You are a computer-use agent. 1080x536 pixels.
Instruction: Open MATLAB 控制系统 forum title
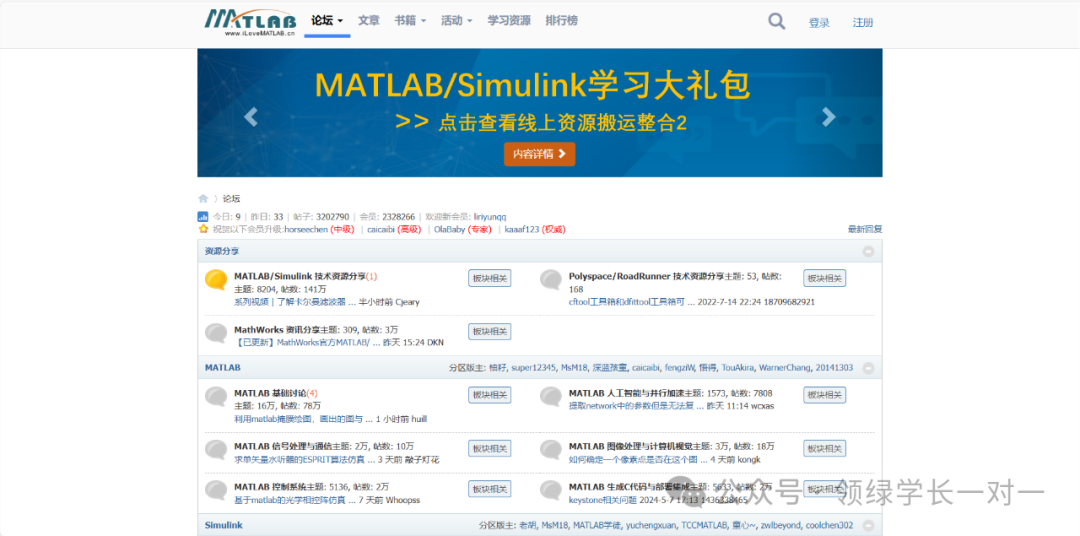[x=269, y=486]
